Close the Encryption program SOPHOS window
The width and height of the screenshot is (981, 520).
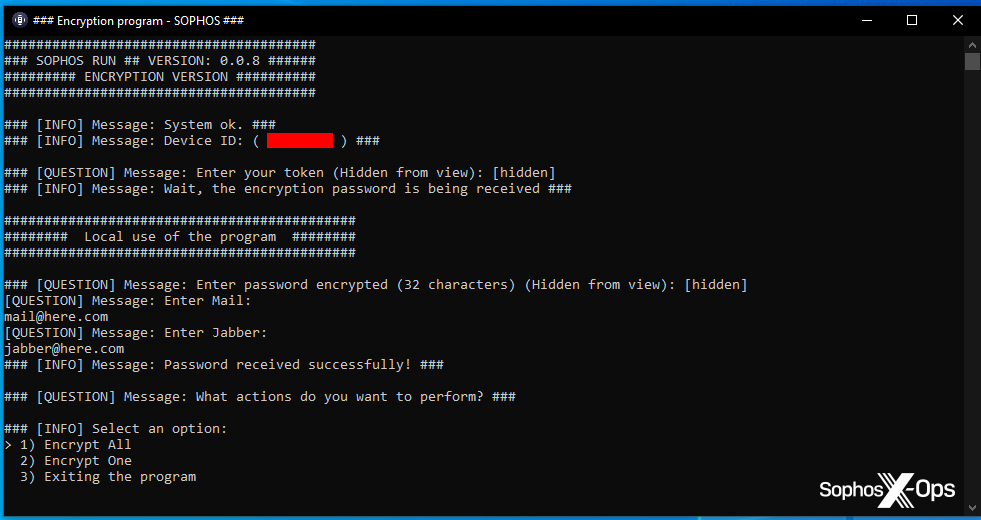click(x=957, y=20)
